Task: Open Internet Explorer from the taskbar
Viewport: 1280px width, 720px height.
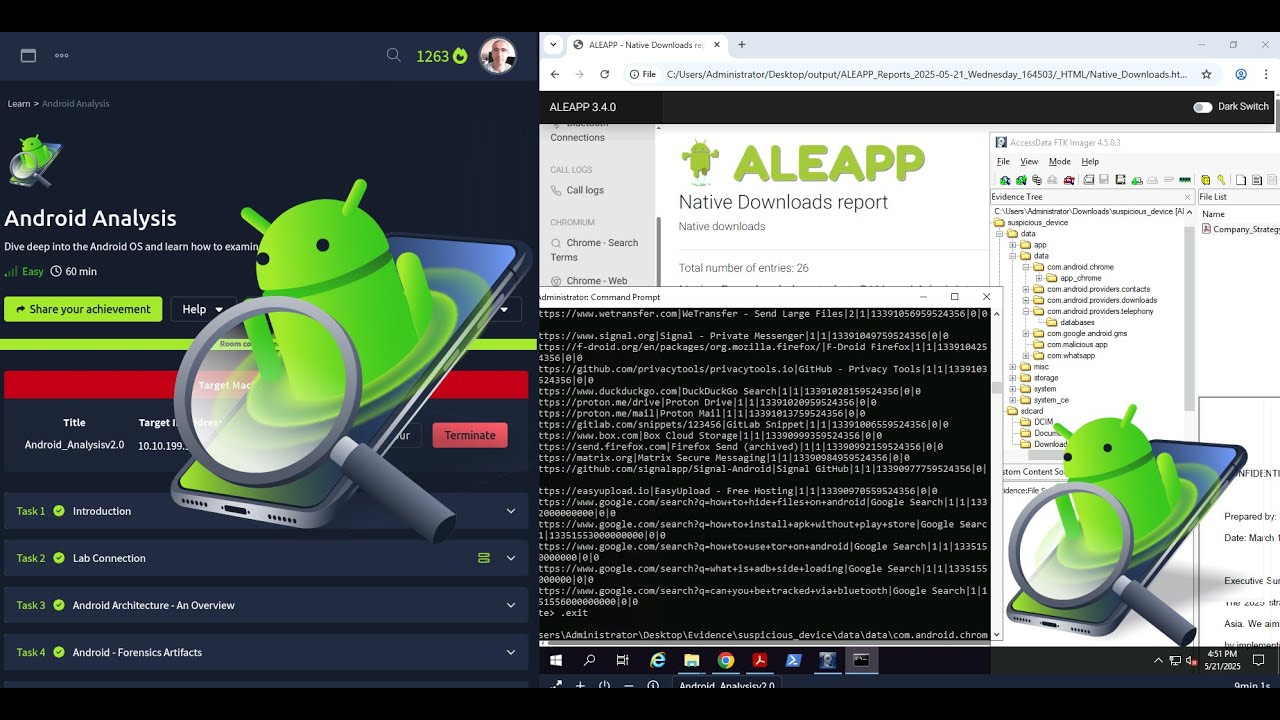Action: [x=658, y=660]
